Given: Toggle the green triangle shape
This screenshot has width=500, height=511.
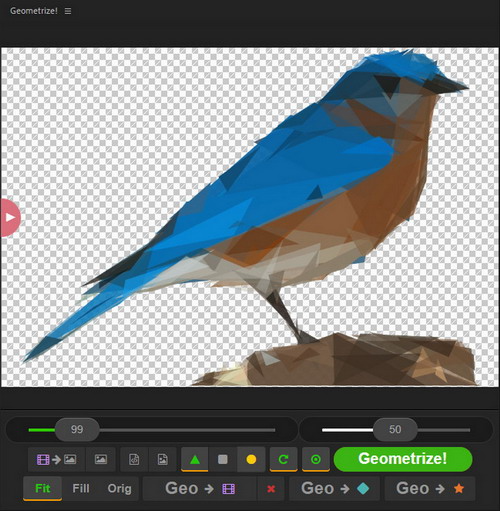Looking at the screenshot, I should tap(195, 460).
